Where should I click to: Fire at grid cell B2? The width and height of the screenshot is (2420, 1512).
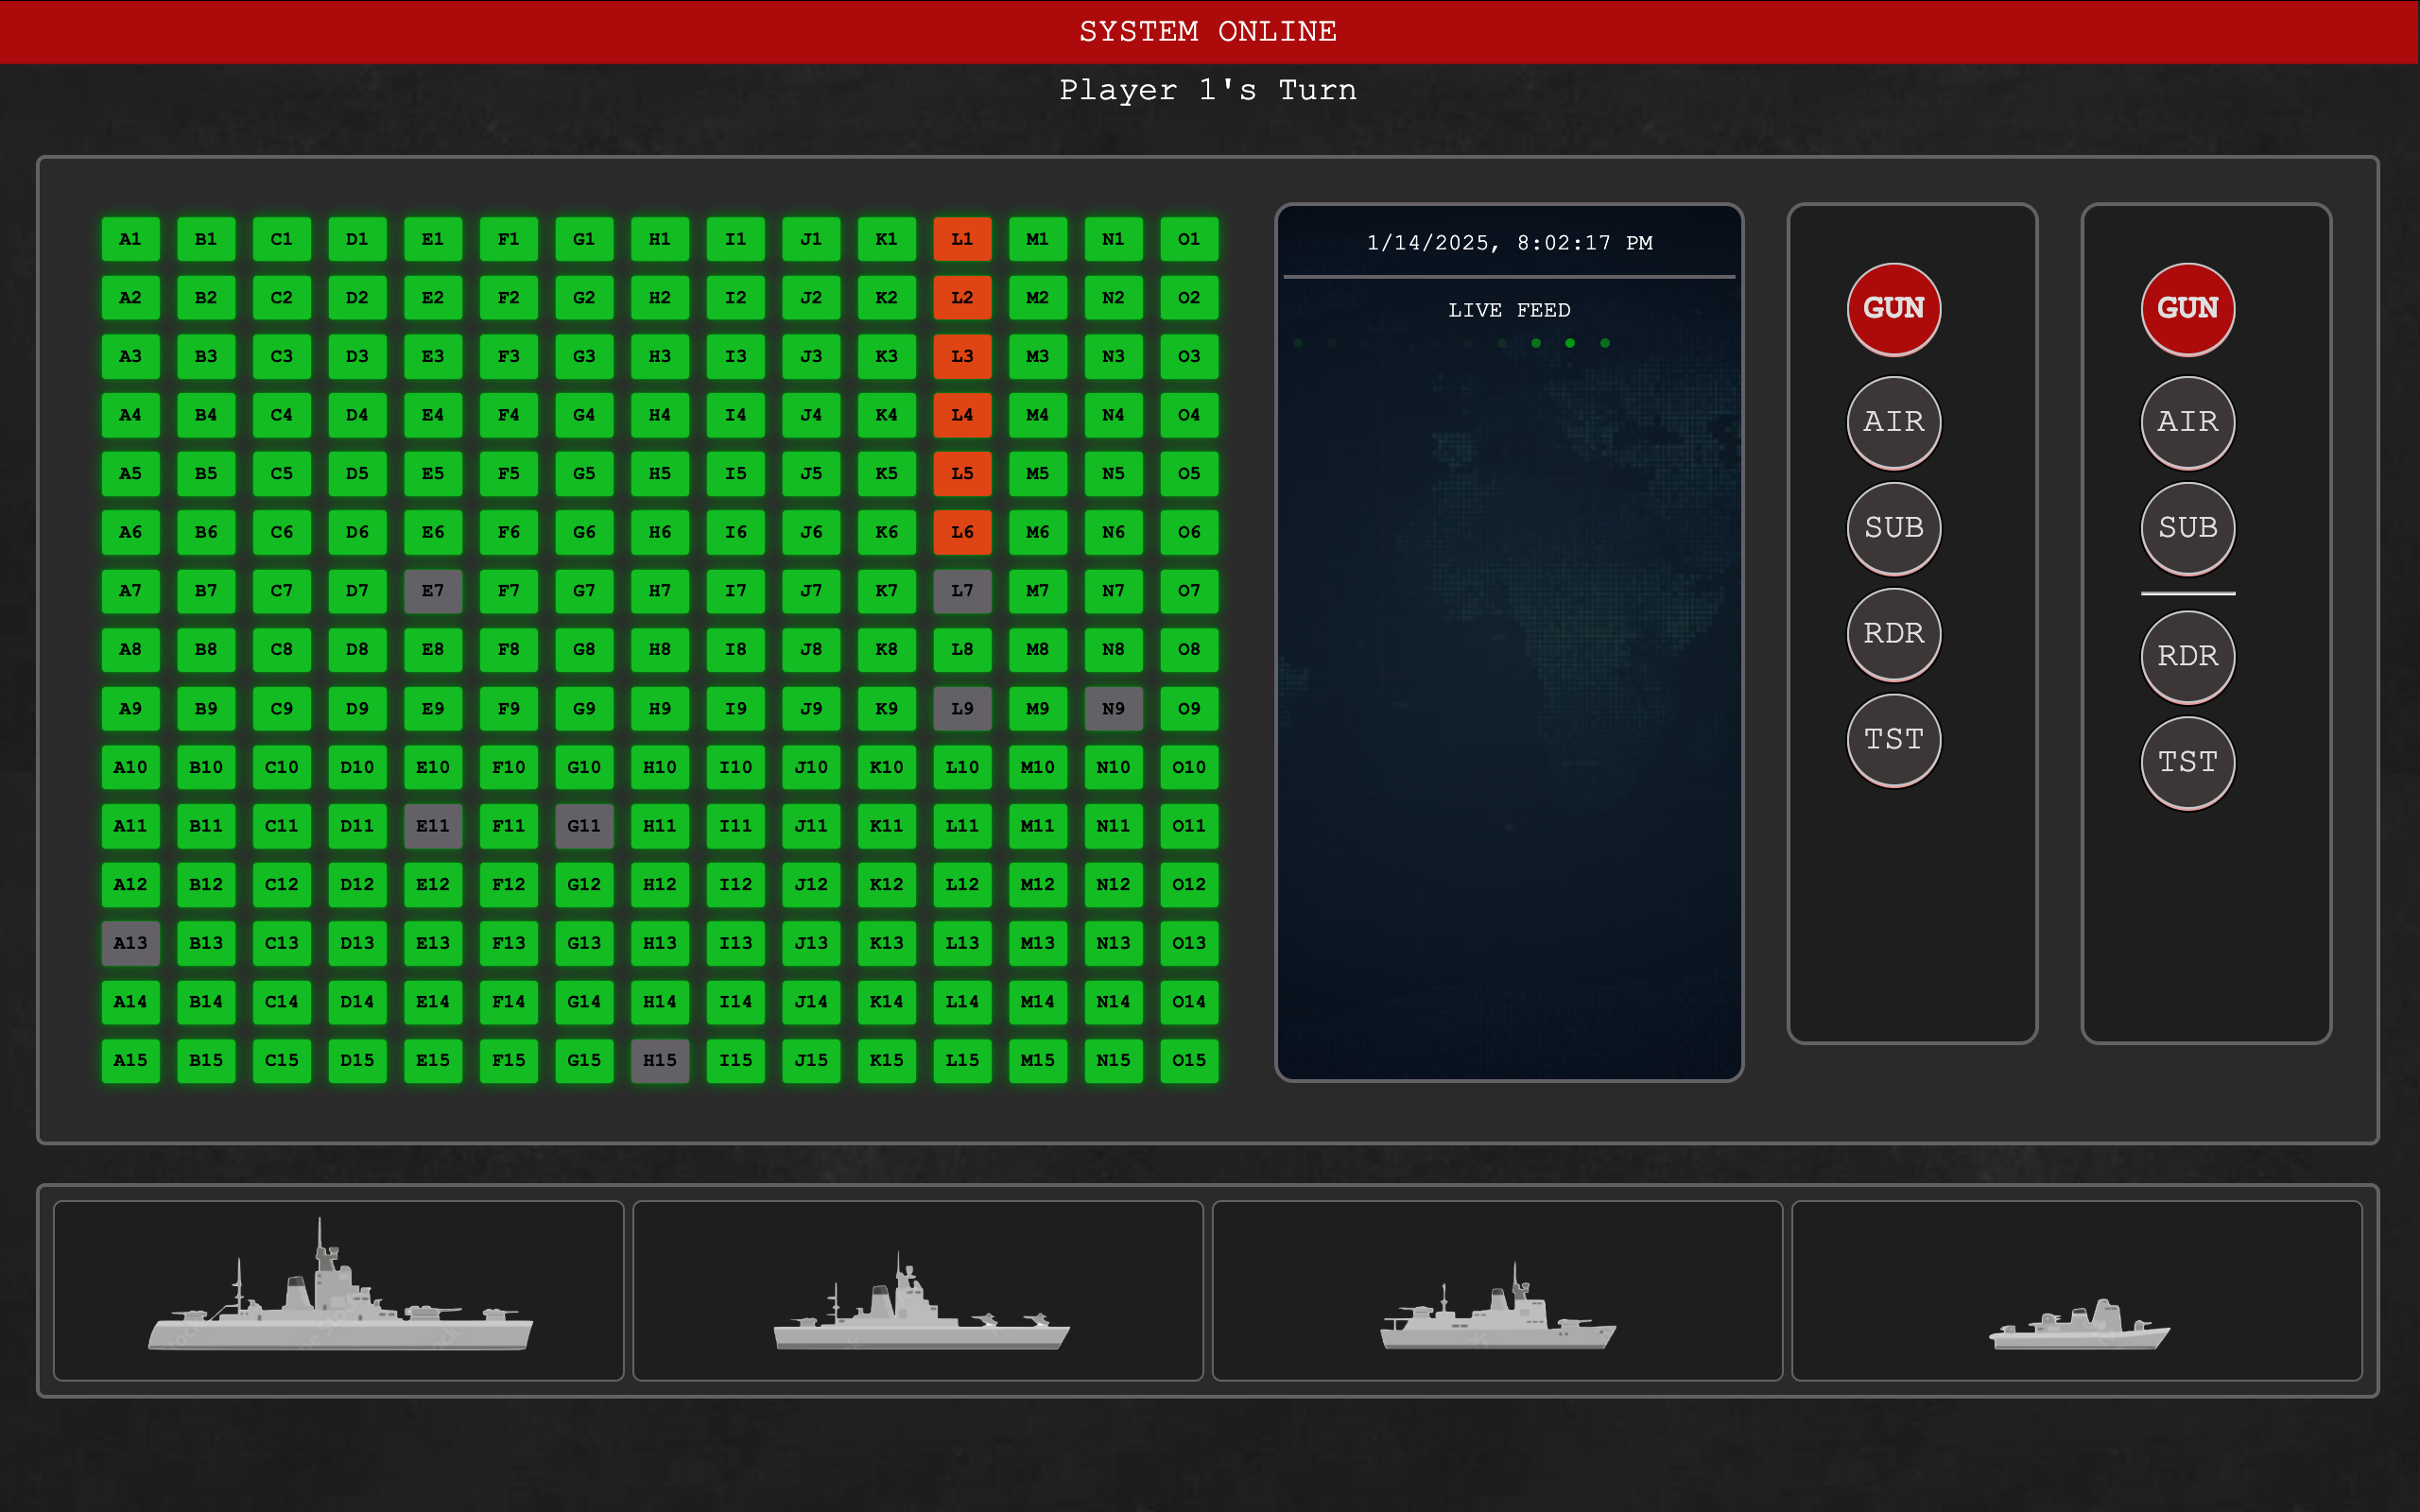(206, 298)
